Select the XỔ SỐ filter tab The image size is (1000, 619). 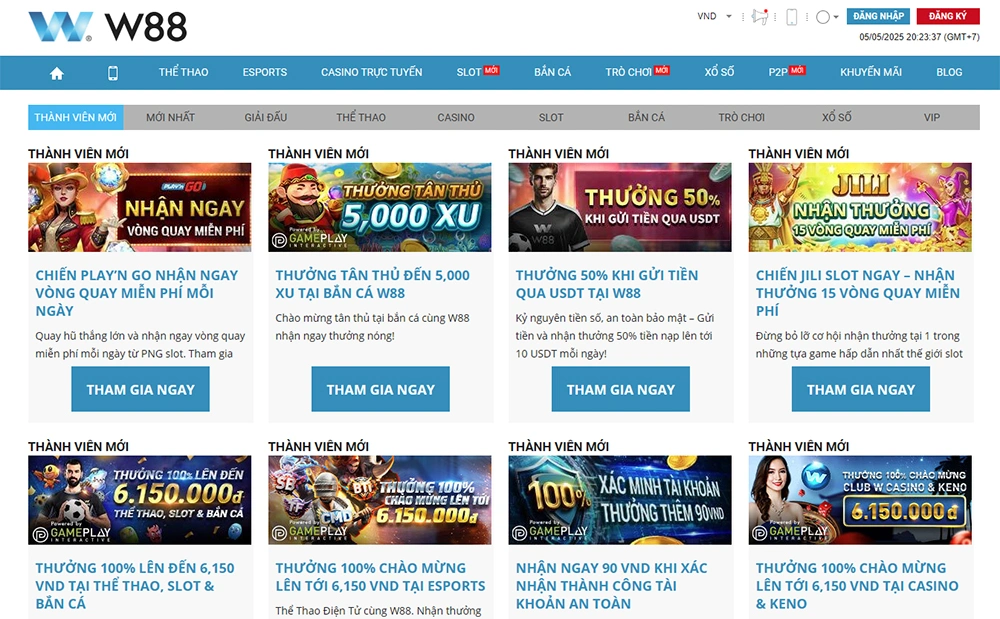[x=837, y=117]
